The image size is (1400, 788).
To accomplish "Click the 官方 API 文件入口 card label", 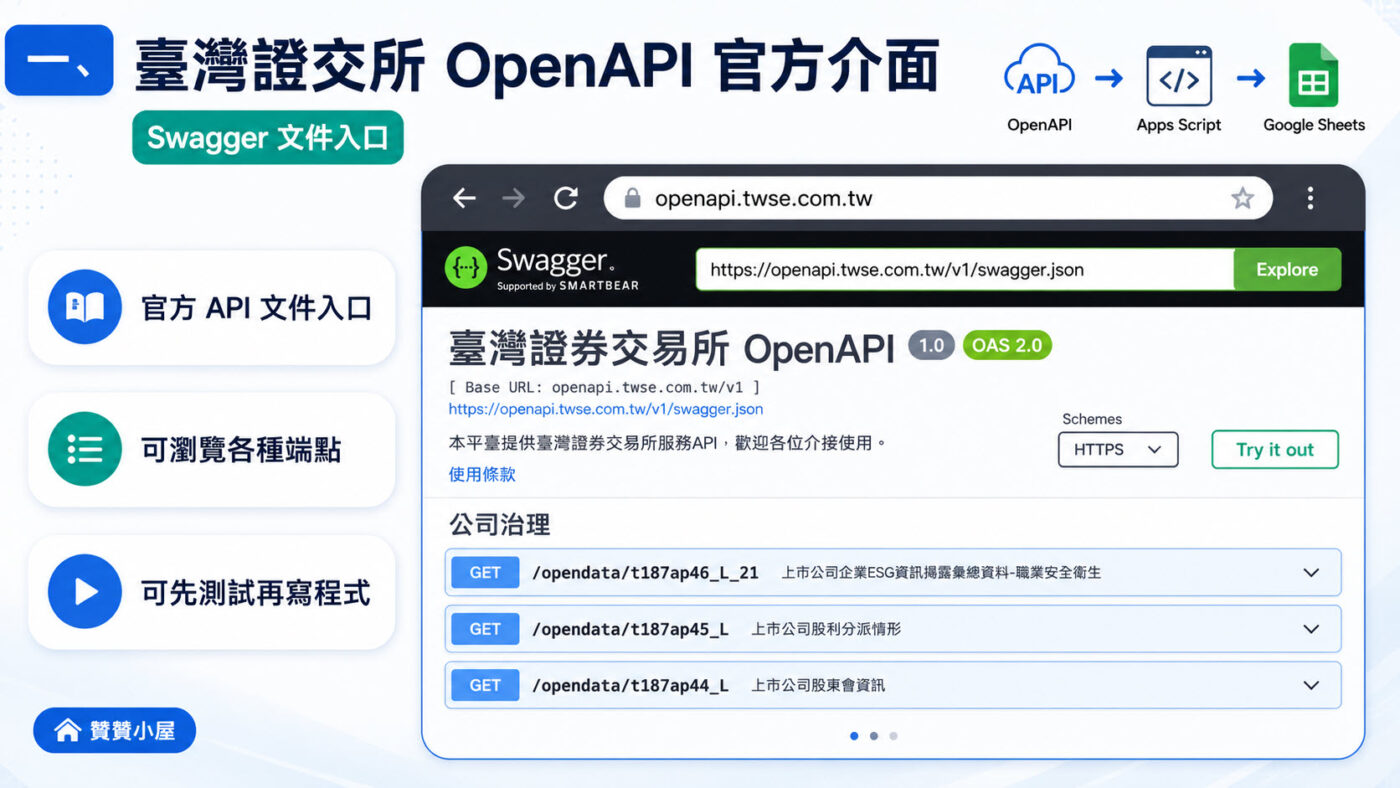I will [x=256, y=307].
